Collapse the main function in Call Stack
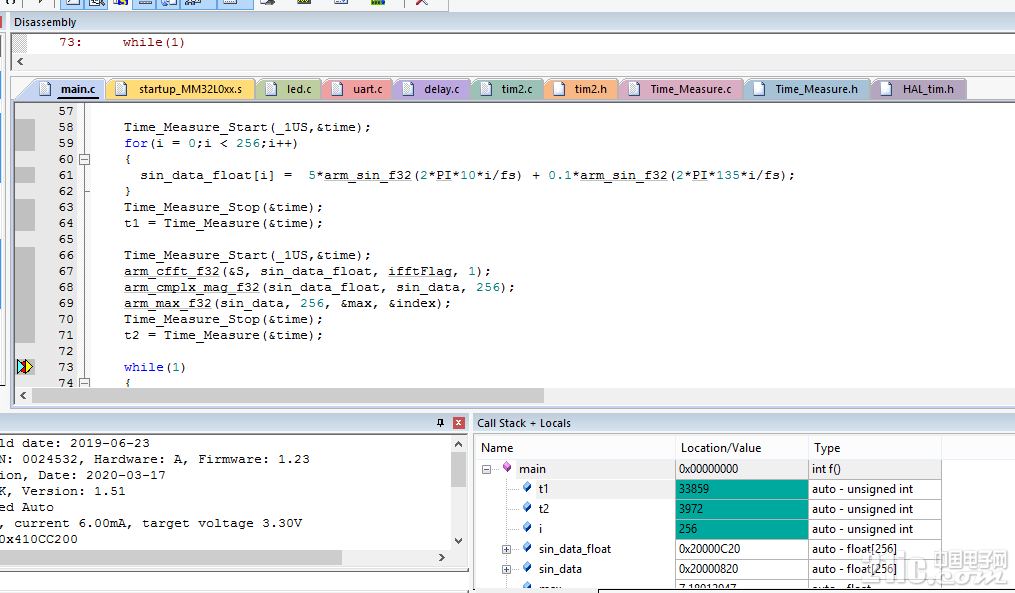This screenshot has height=593, width=1015. [x=486, y=469]
